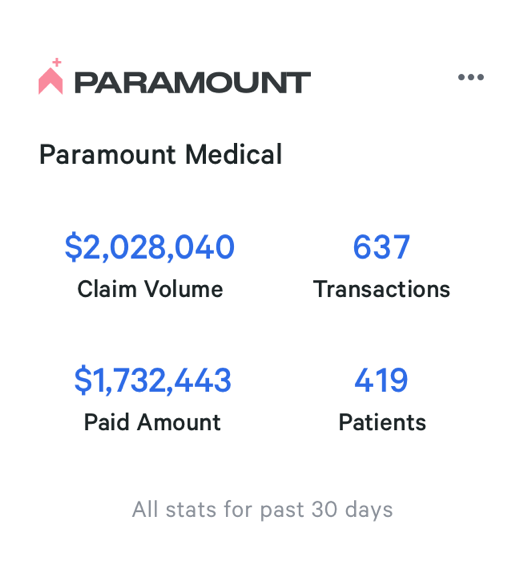View the 637 transactions count

(381, 247)
